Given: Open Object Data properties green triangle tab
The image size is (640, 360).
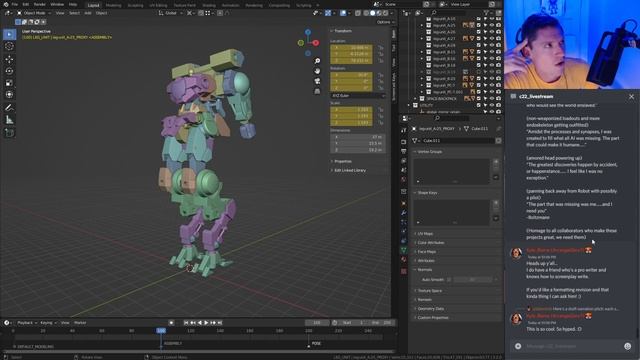Looking at the screenshot, I should (x=404, y=250).
